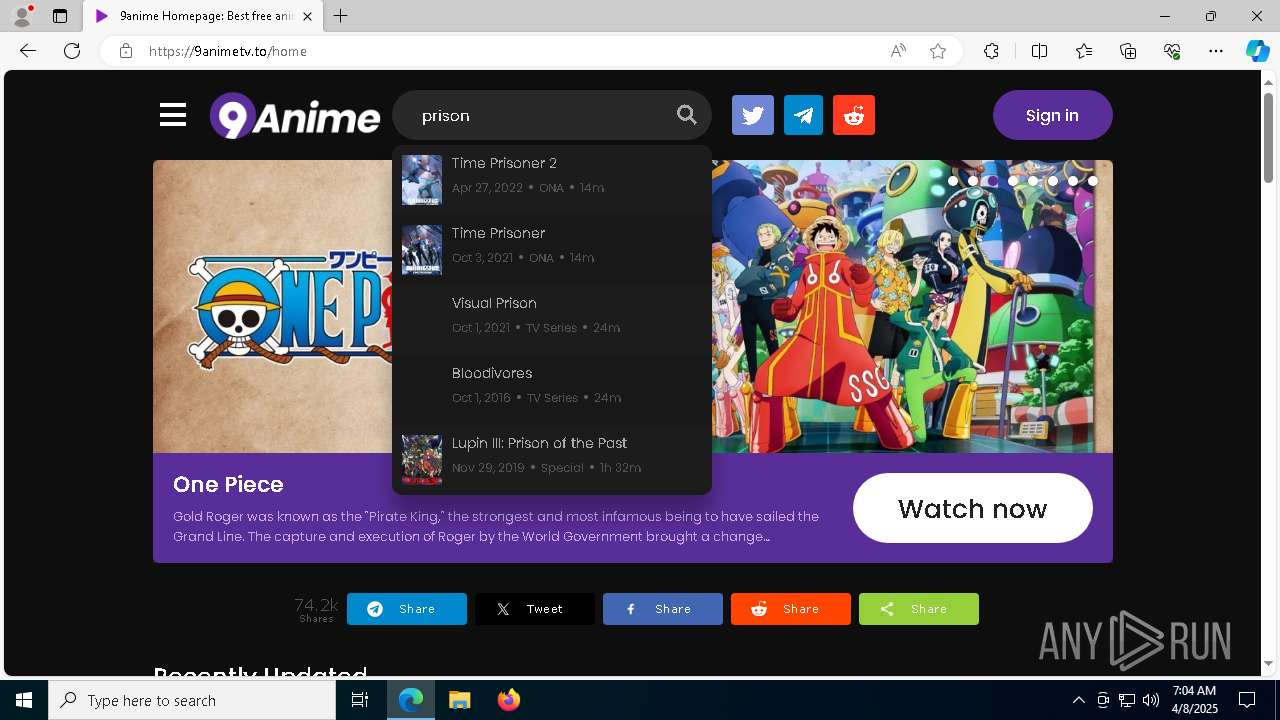Open the taskbar clock and date

1194,700
